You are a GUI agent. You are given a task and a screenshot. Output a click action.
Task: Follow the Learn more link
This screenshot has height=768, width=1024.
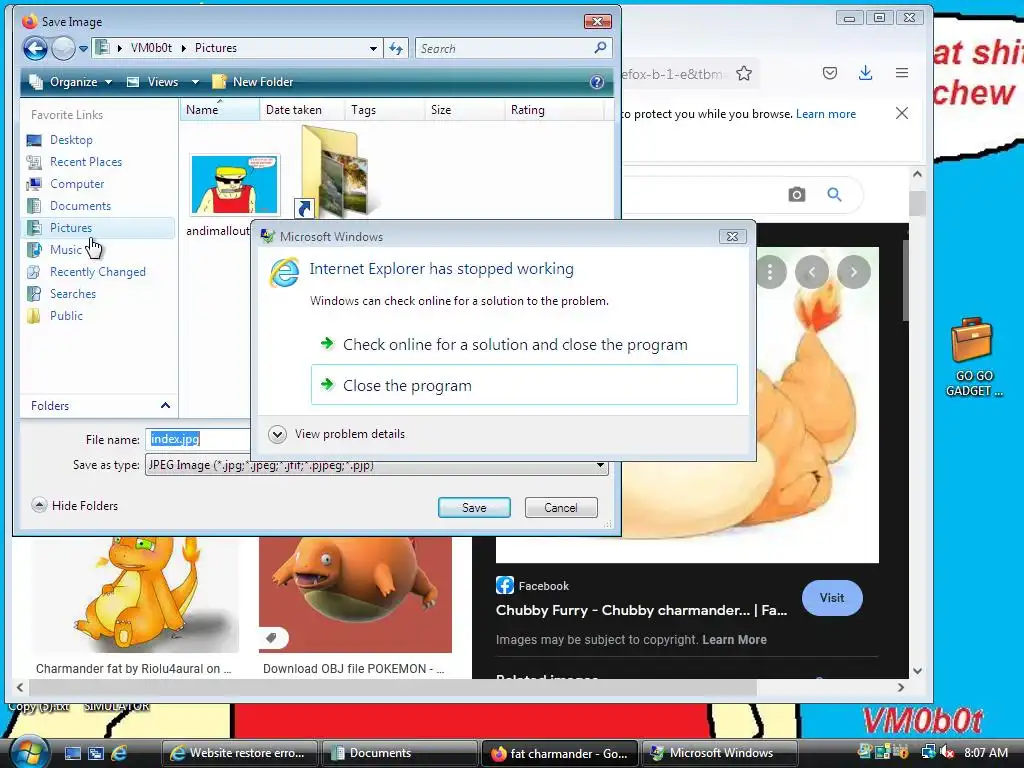pos(825,114)
